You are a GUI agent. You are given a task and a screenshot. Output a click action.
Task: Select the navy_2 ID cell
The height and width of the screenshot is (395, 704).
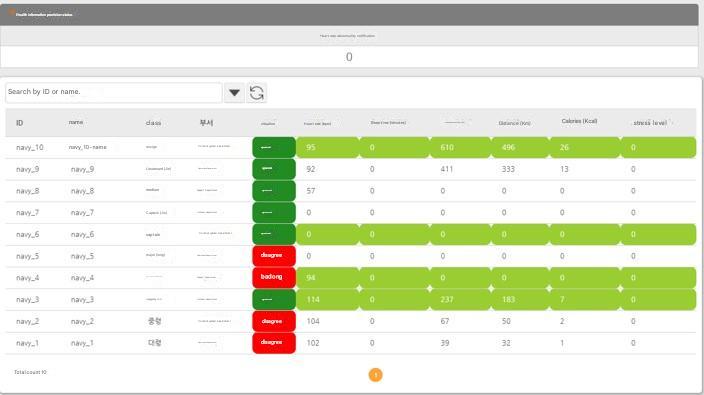click(27, 321)
